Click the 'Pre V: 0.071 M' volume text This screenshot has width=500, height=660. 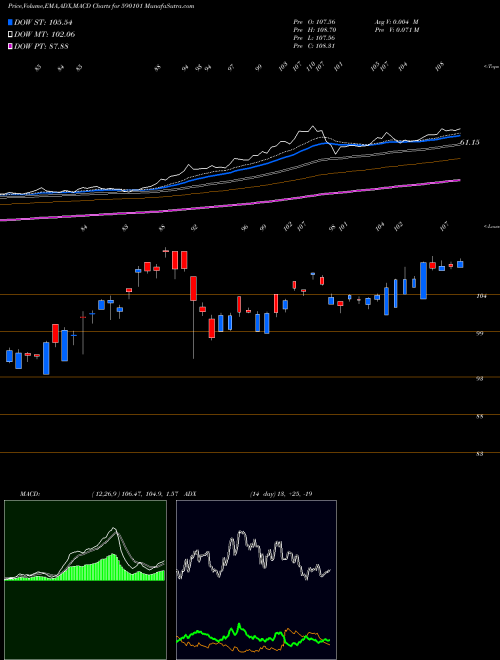coord(396,30)
